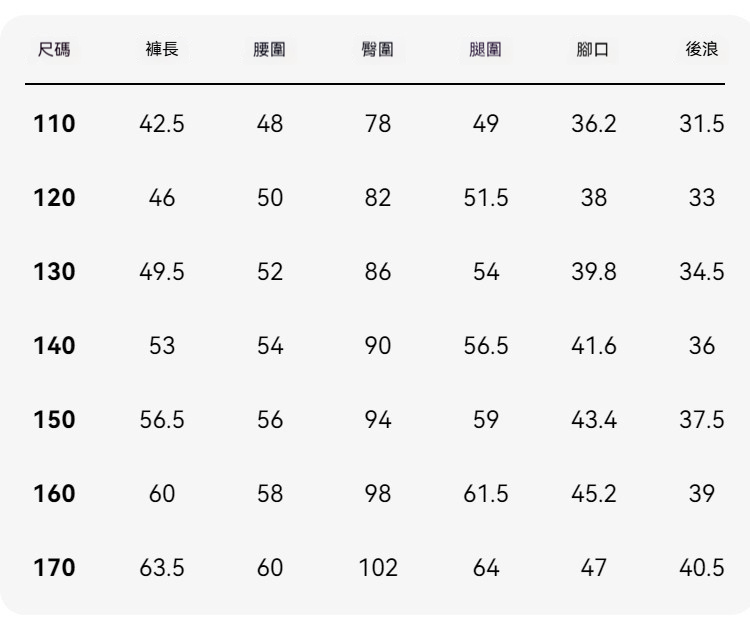
Task: Select size 110 row label
Action: point(55,123)
